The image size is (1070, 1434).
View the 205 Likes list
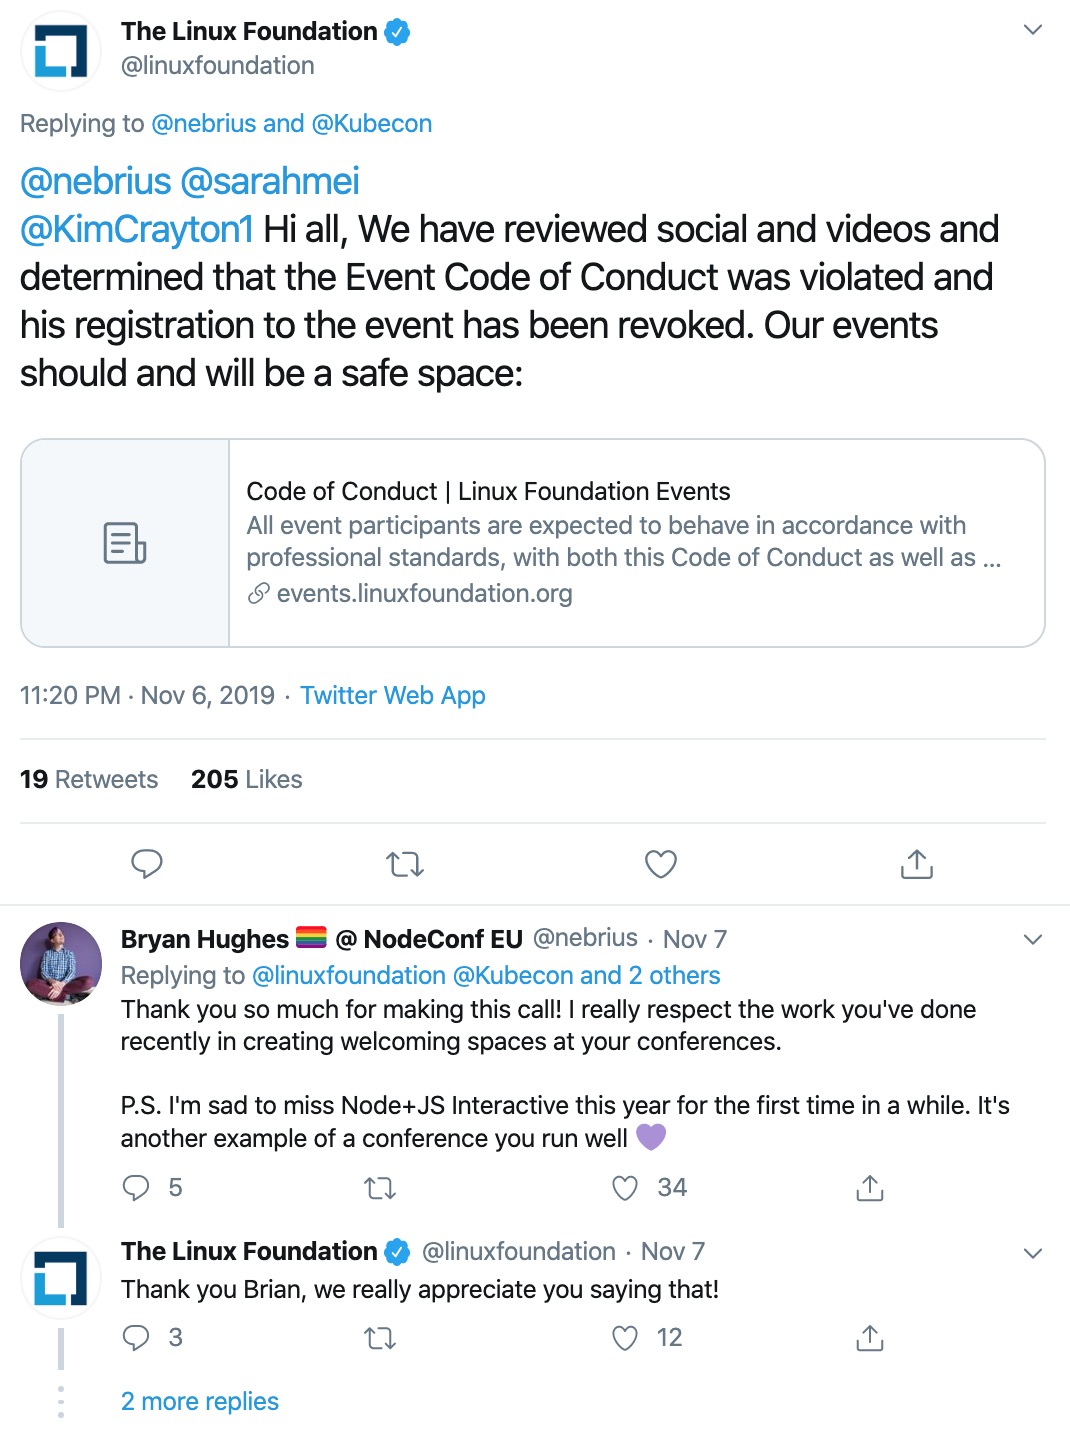click(247, 779)
